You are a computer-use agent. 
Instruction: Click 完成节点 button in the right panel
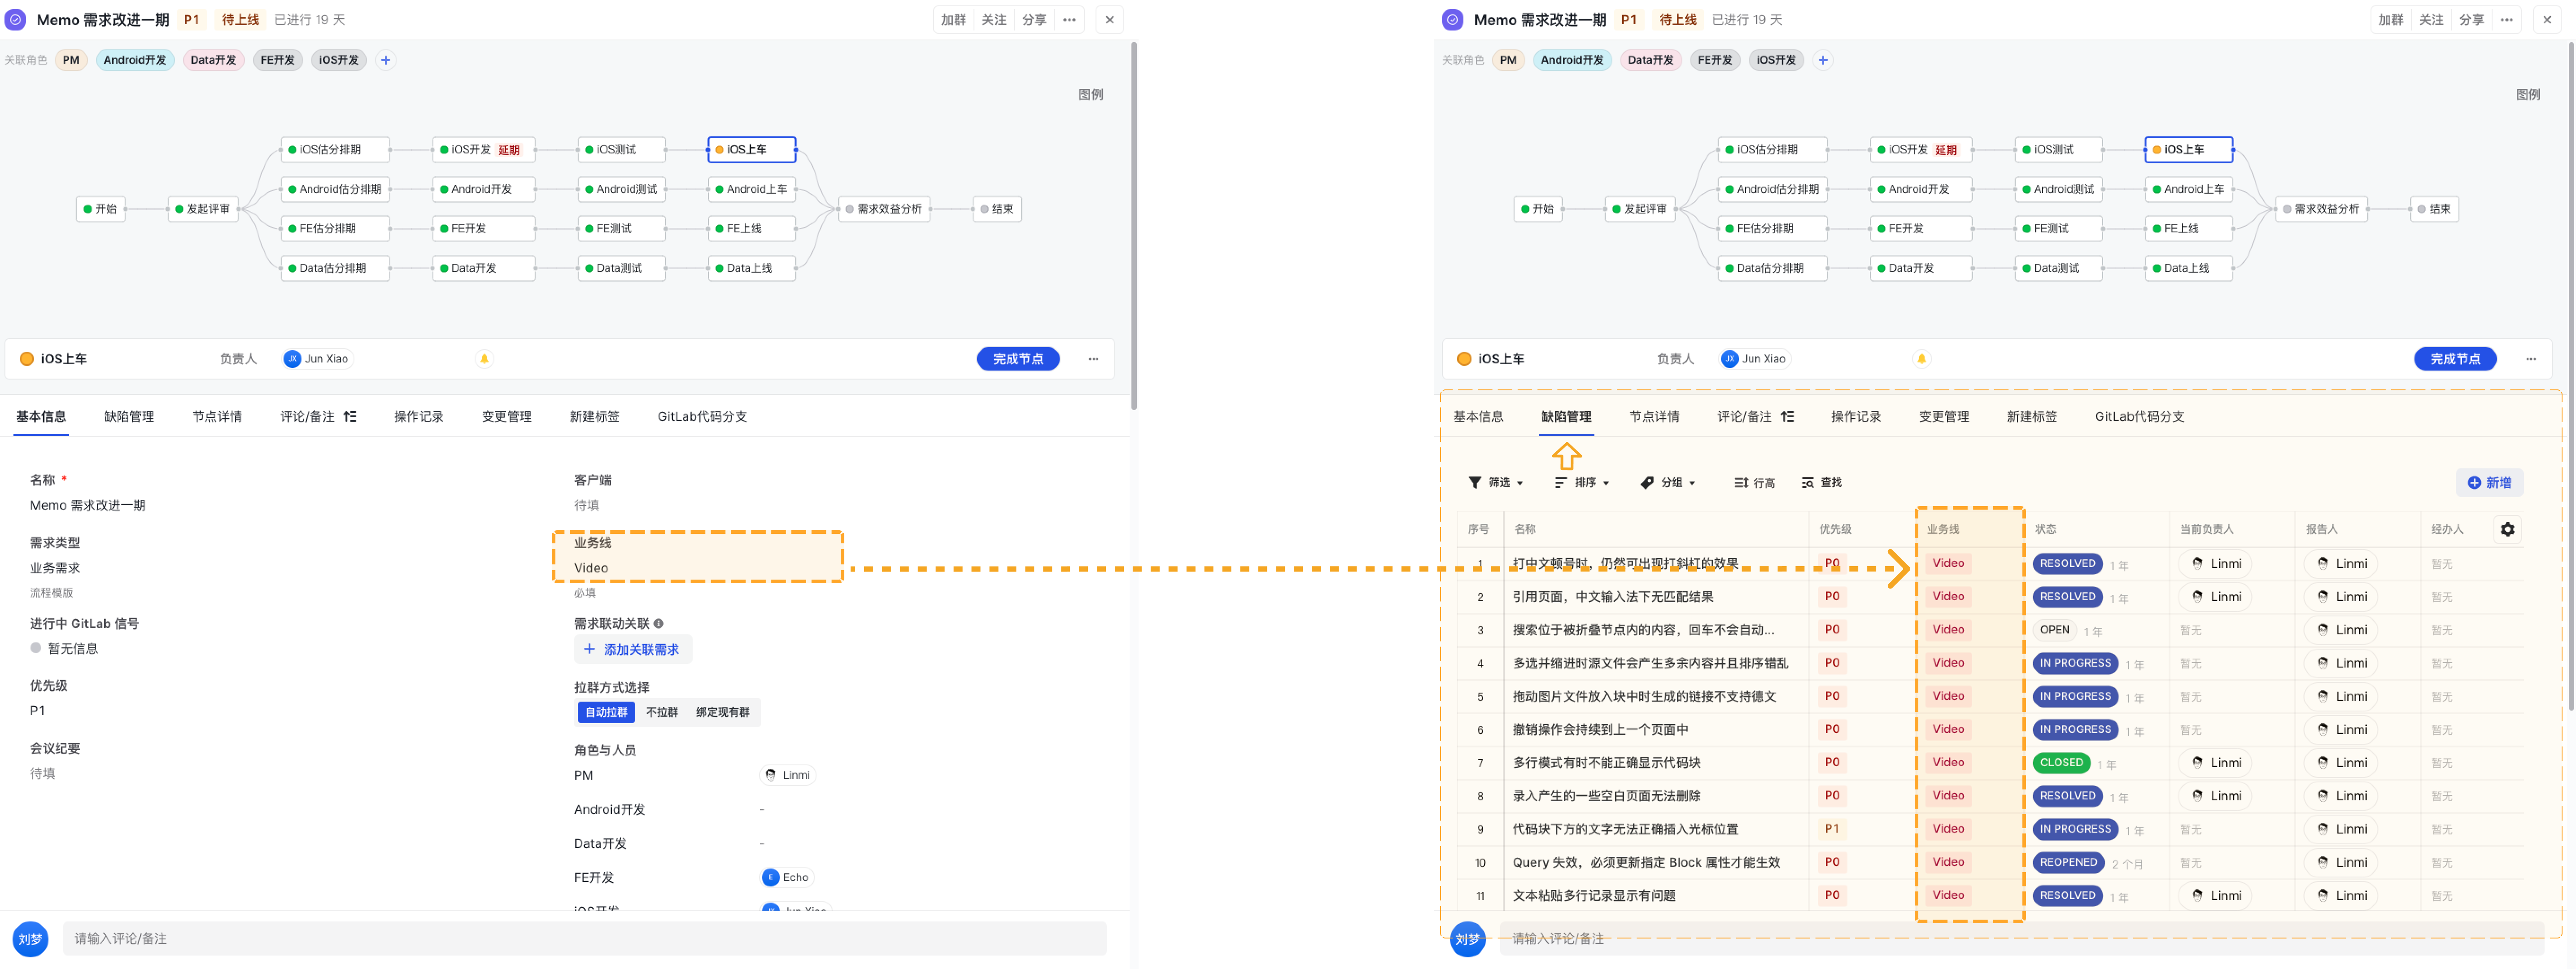click(2455, 359)
